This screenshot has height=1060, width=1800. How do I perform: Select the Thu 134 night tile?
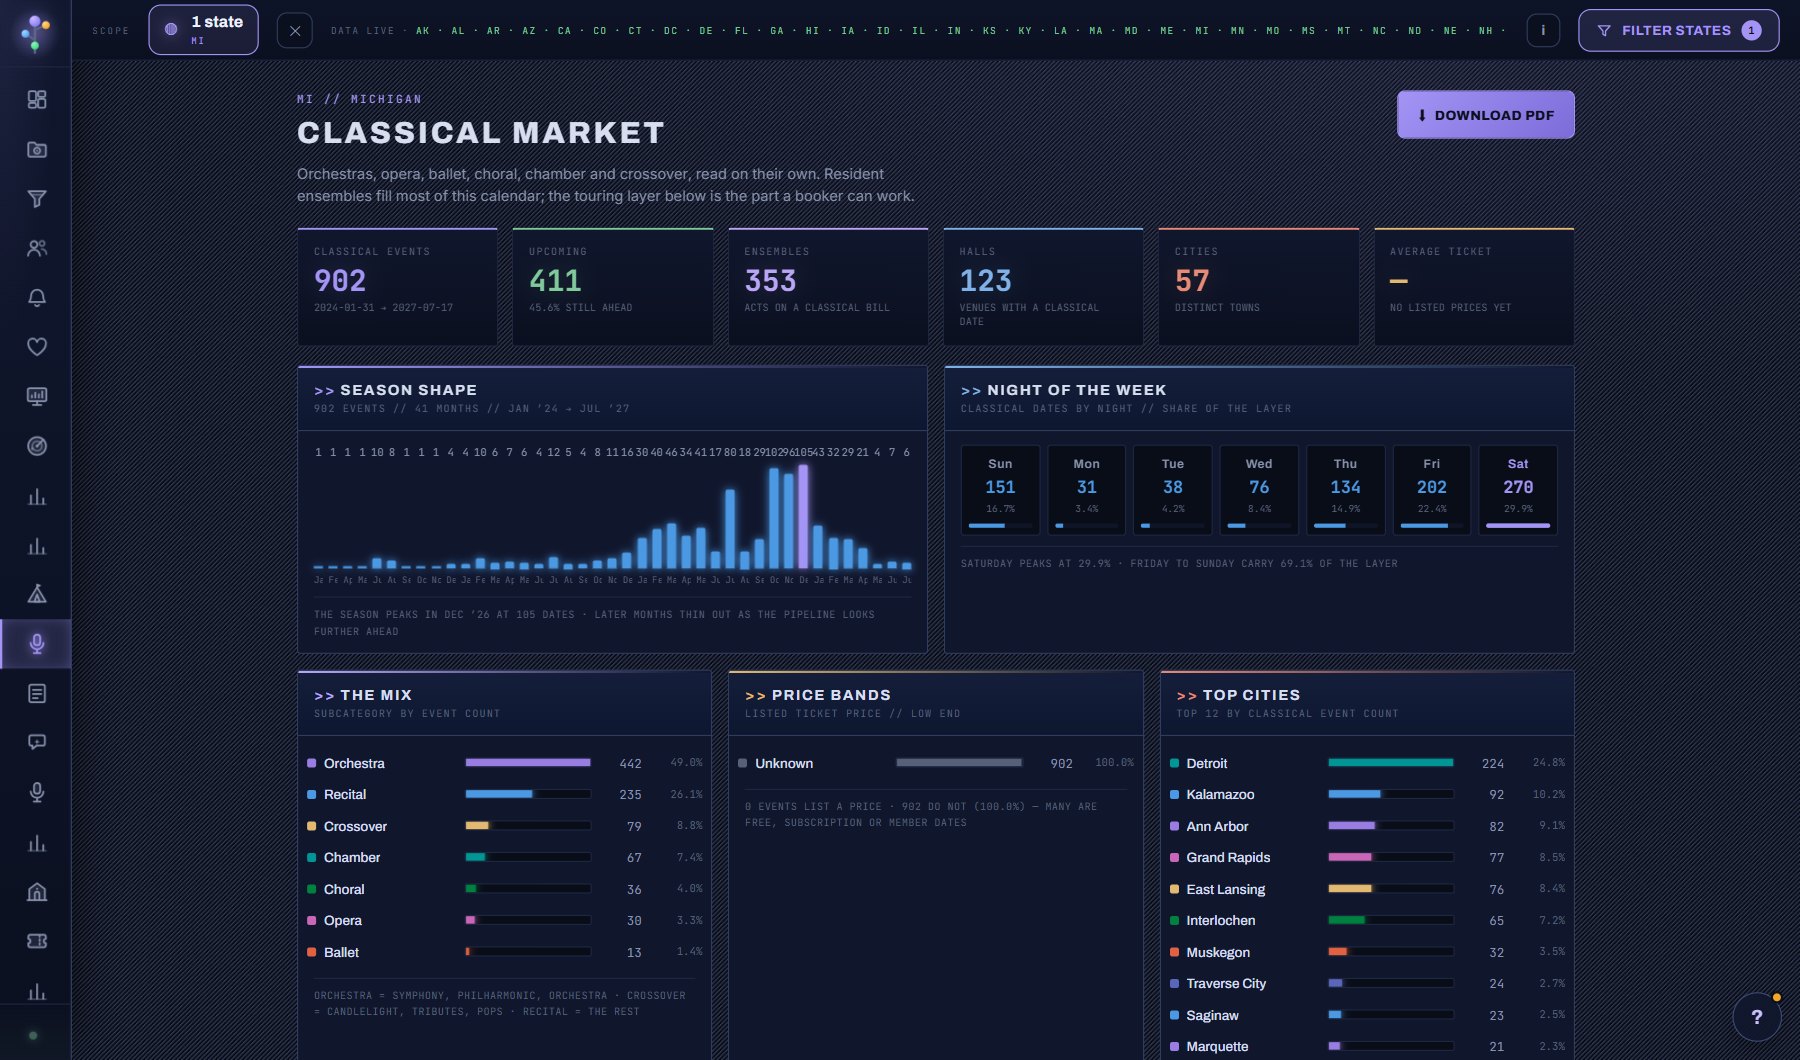pos(1346,490)
